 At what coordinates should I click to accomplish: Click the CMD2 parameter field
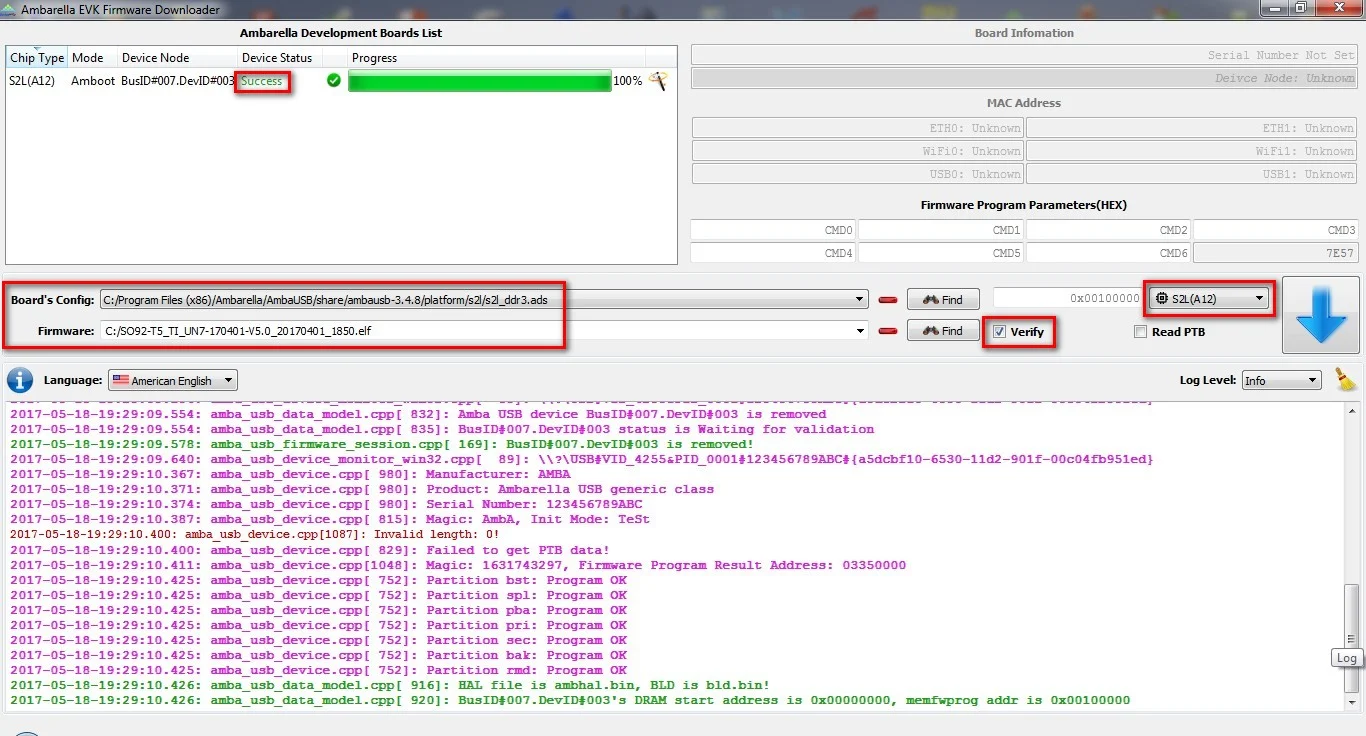pos(1109,230)
